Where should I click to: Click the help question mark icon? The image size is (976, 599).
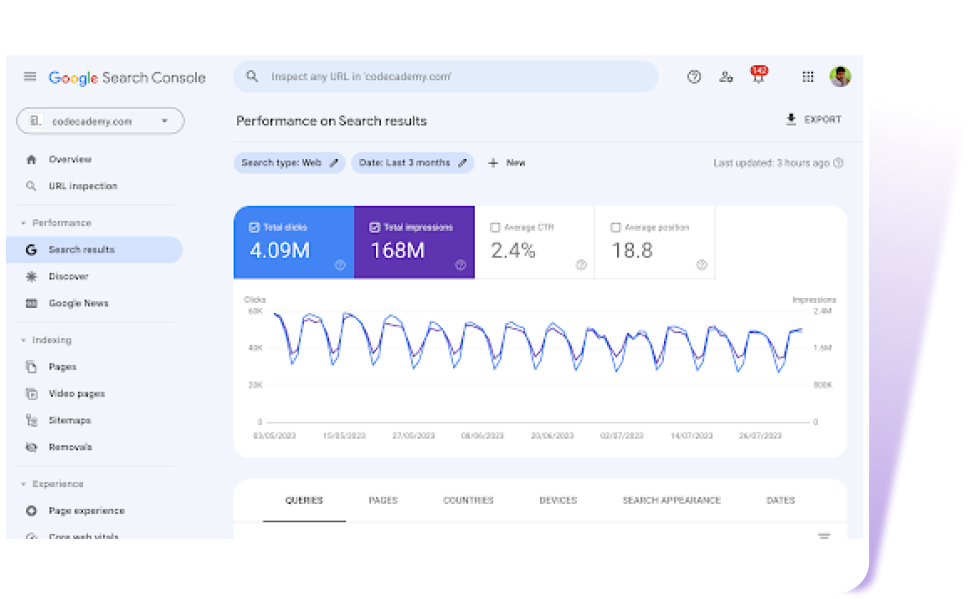[x=694, y=77]
